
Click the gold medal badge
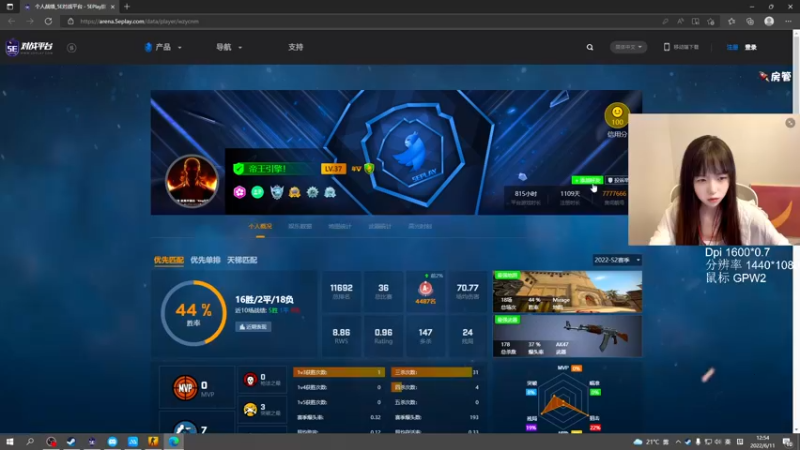(x=294, y=192)
